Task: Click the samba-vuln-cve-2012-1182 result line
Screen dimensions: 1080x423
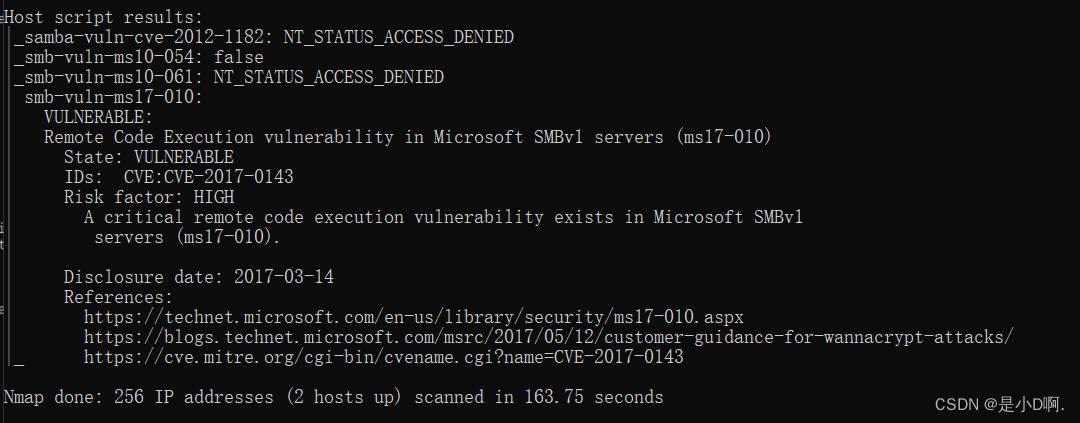Action: coord(264,37)
